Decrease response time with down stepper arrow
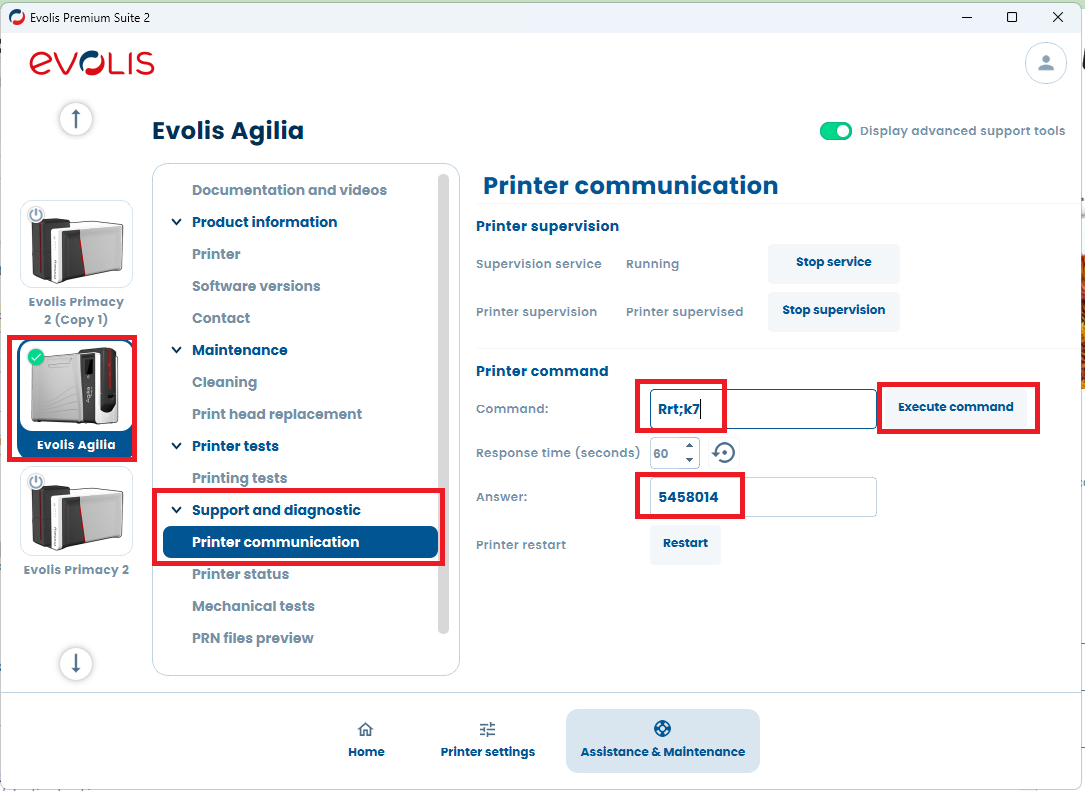Image resolution: width=1085 pixels, height=791 pixels. pos(689,460)
